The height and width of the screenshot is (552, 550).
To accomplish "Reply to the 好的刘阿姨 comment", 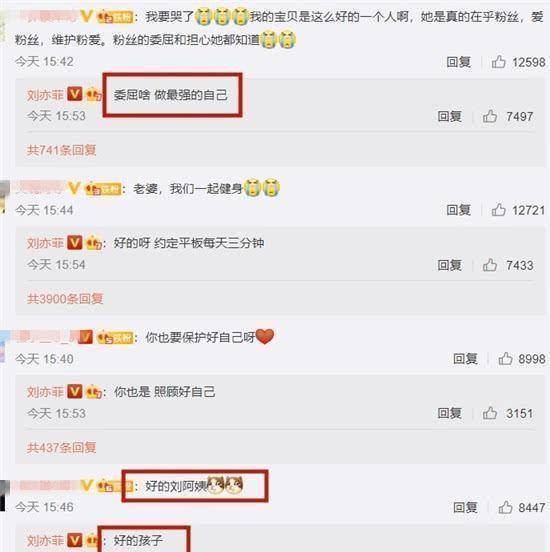I will pos(465,507).
